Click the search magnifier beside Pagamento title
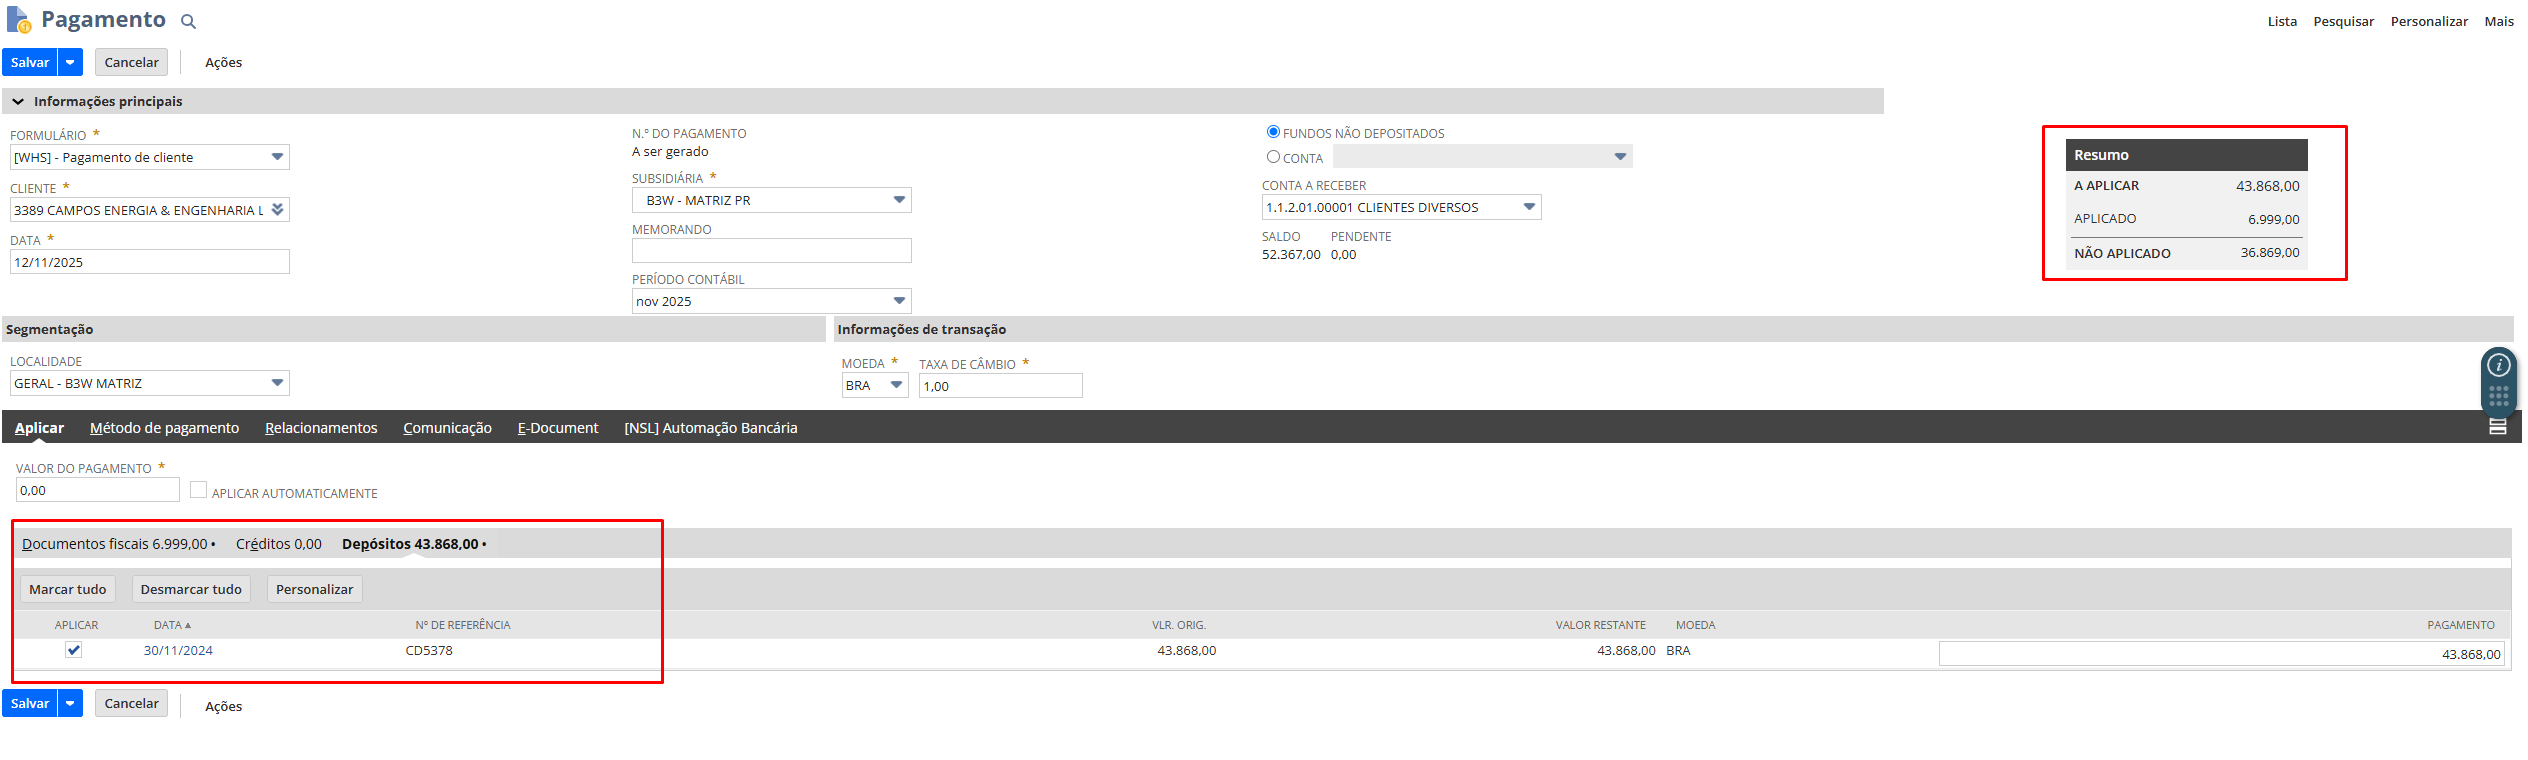 click(188, 22)
